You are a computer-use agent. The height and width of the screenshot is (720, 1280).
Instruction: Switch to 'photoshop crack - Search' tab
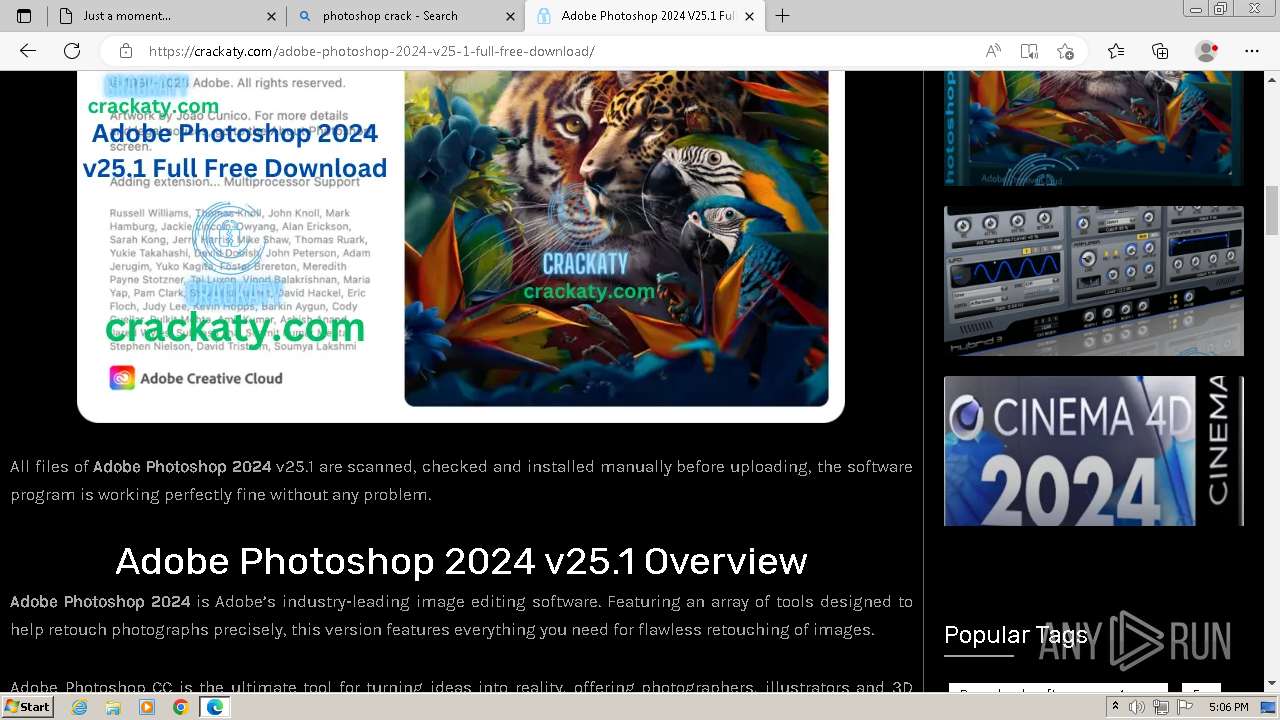point(406,16)
